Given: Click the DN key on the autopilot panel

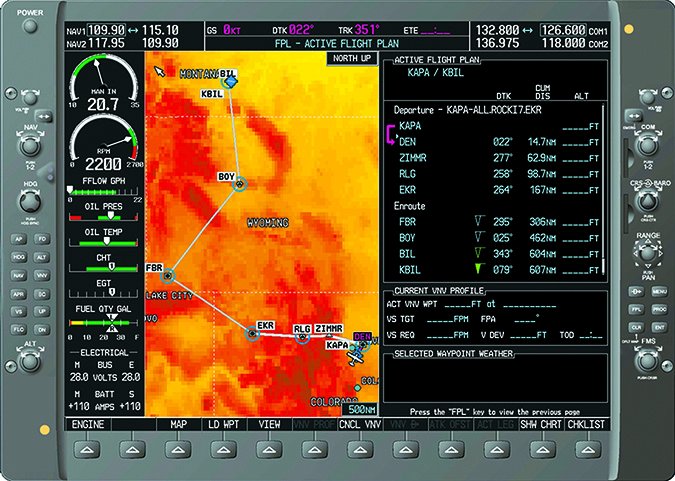Looking at the screenshot, I should click(42, 330).
